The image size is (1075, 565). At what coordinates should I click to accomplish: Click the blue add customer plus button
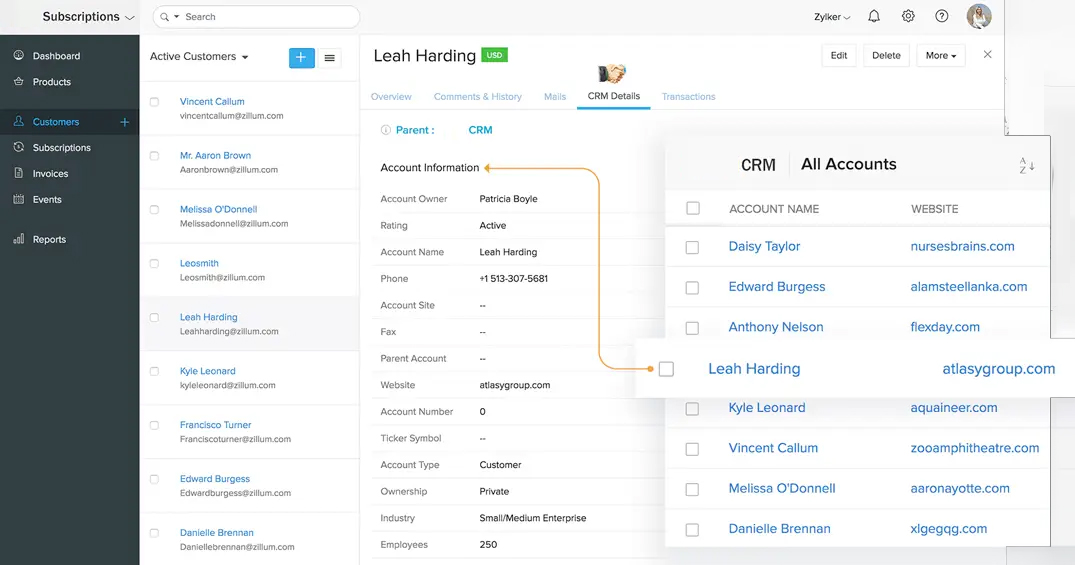coord(302,58)
